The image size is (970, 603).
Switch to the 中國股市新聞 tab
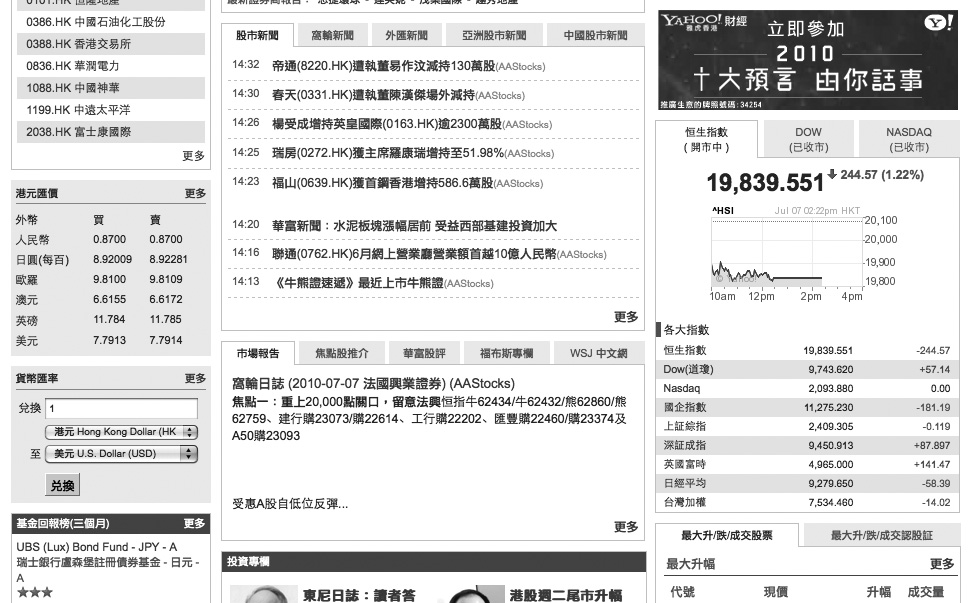tap(595, 35)
